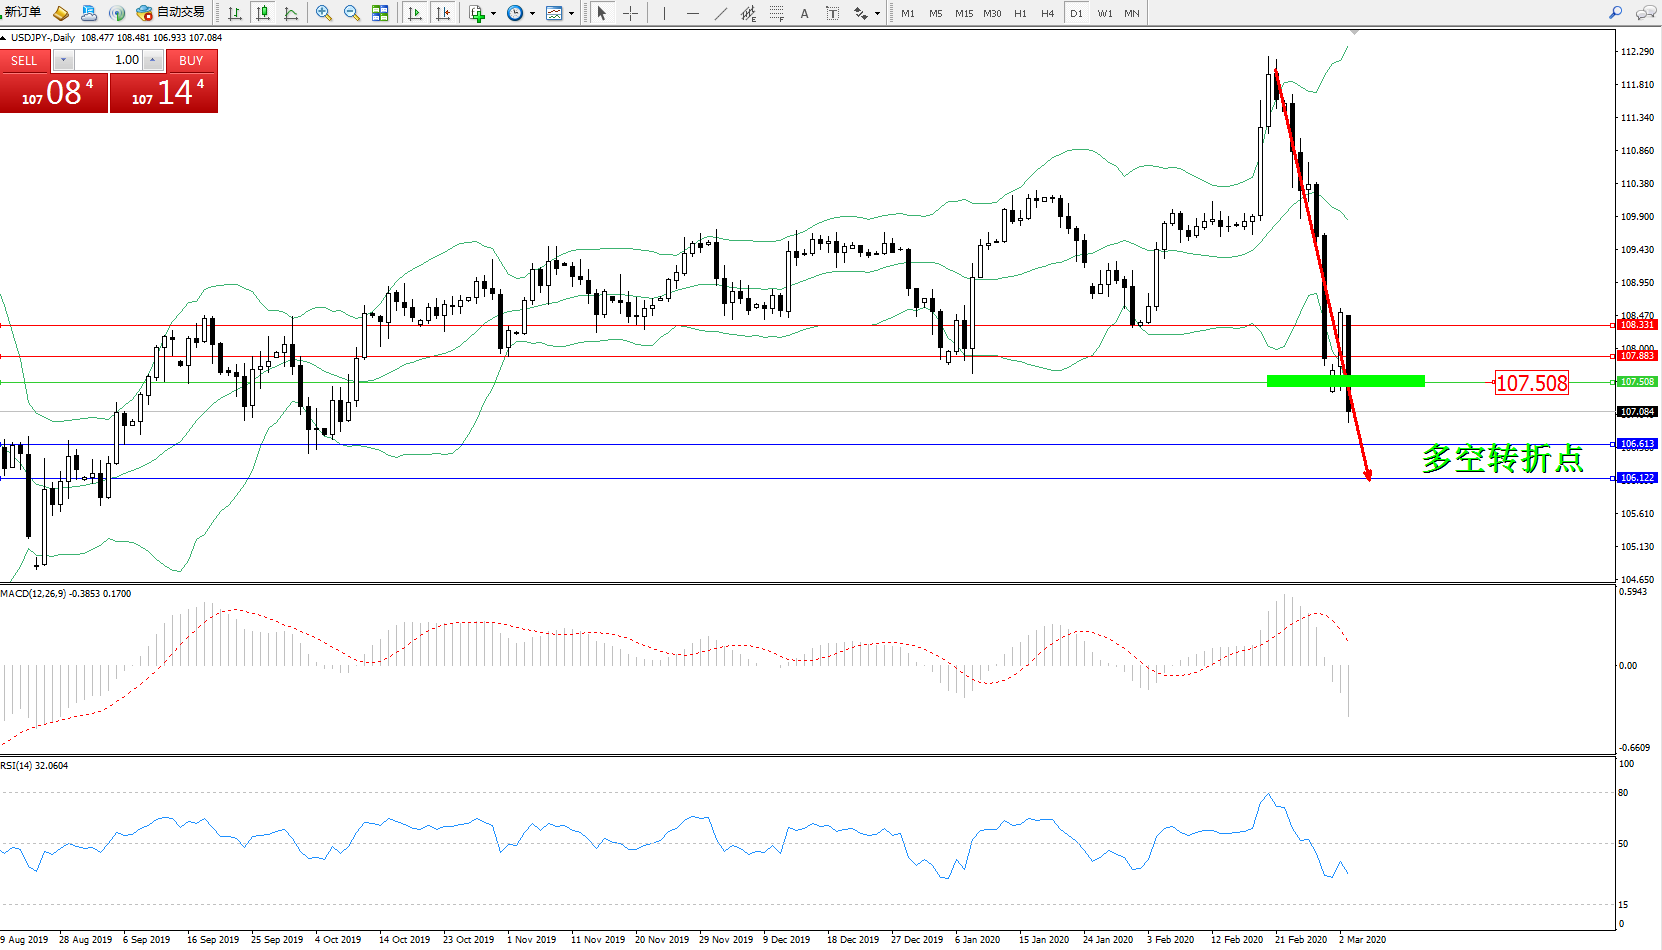The image size is (1662, 950).
Task: Switch to the W1 timeframe
Action: [x=1104, y=13]
